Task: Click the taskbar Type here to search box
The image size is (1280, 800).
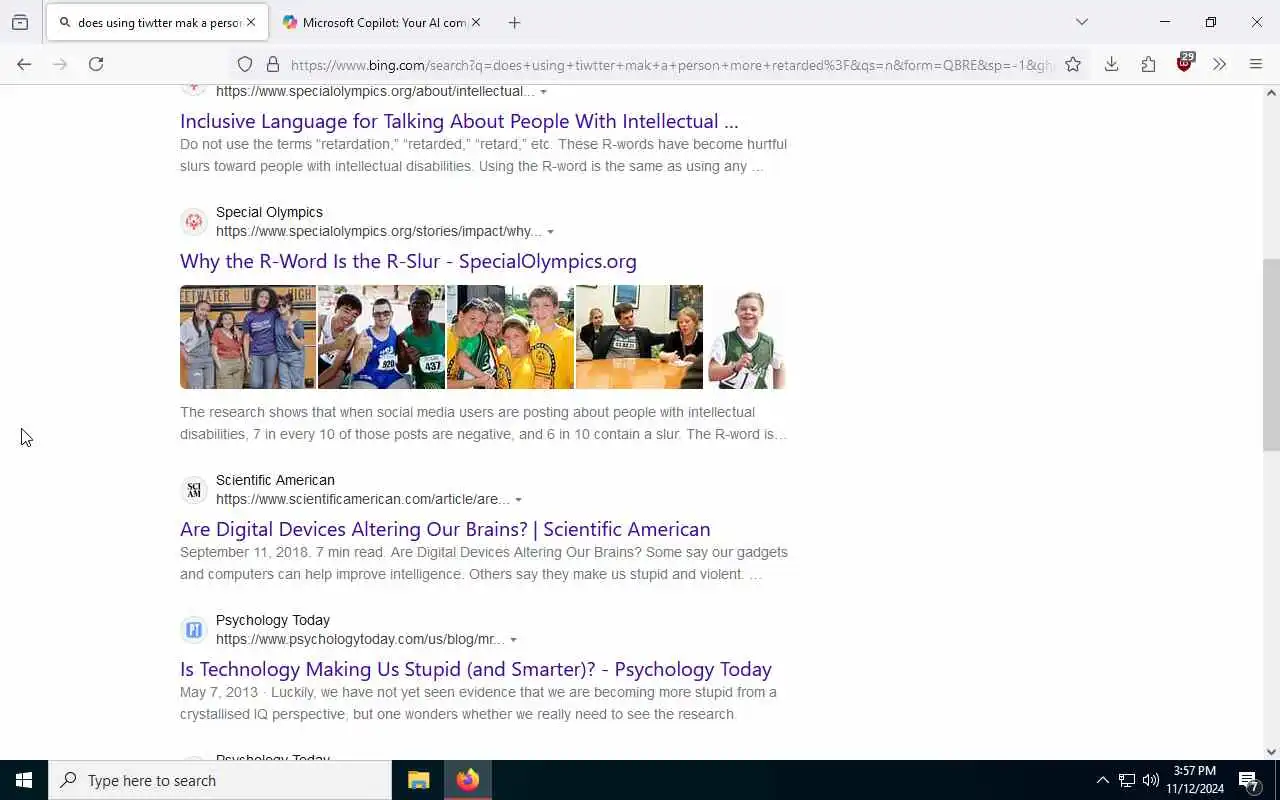Action: [220, 780]
